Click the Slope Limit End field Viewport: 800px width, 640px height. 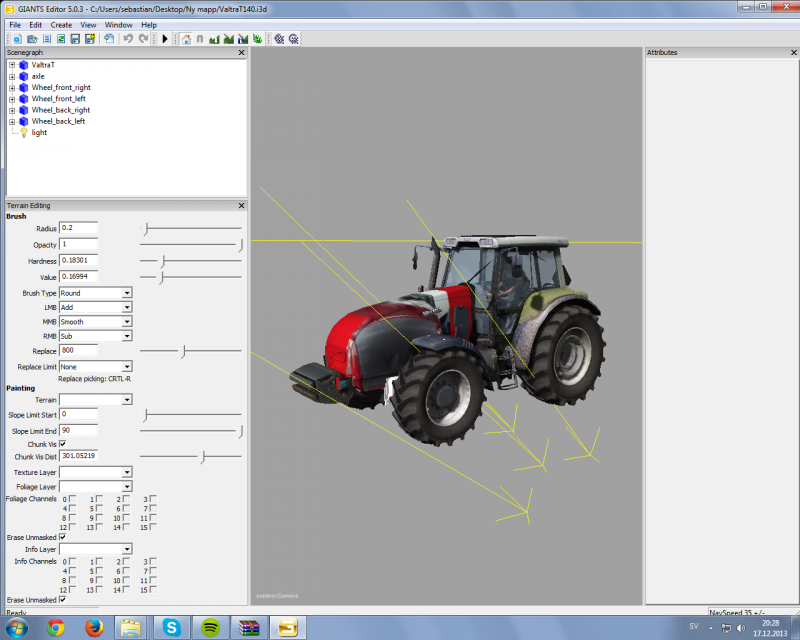79,431
